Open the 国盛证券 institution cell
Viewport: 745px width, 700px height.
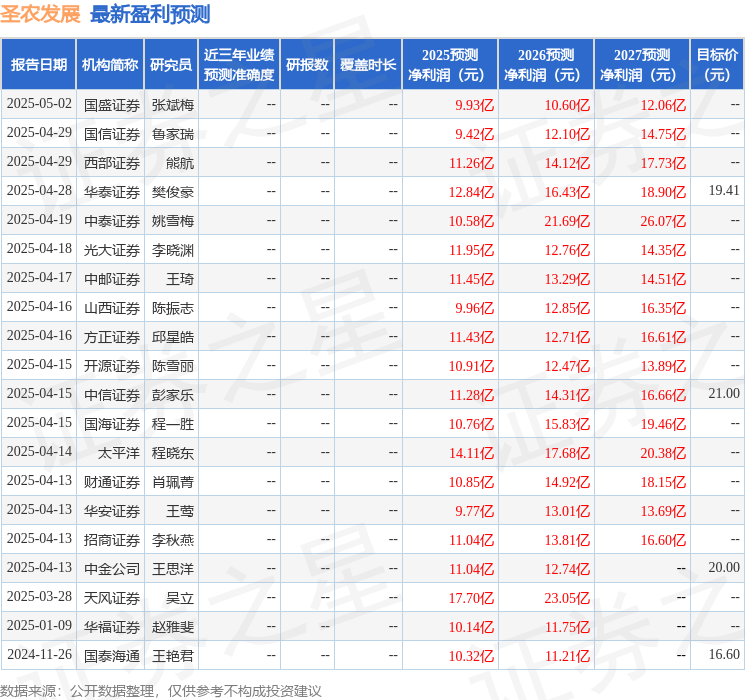[112, 104]
